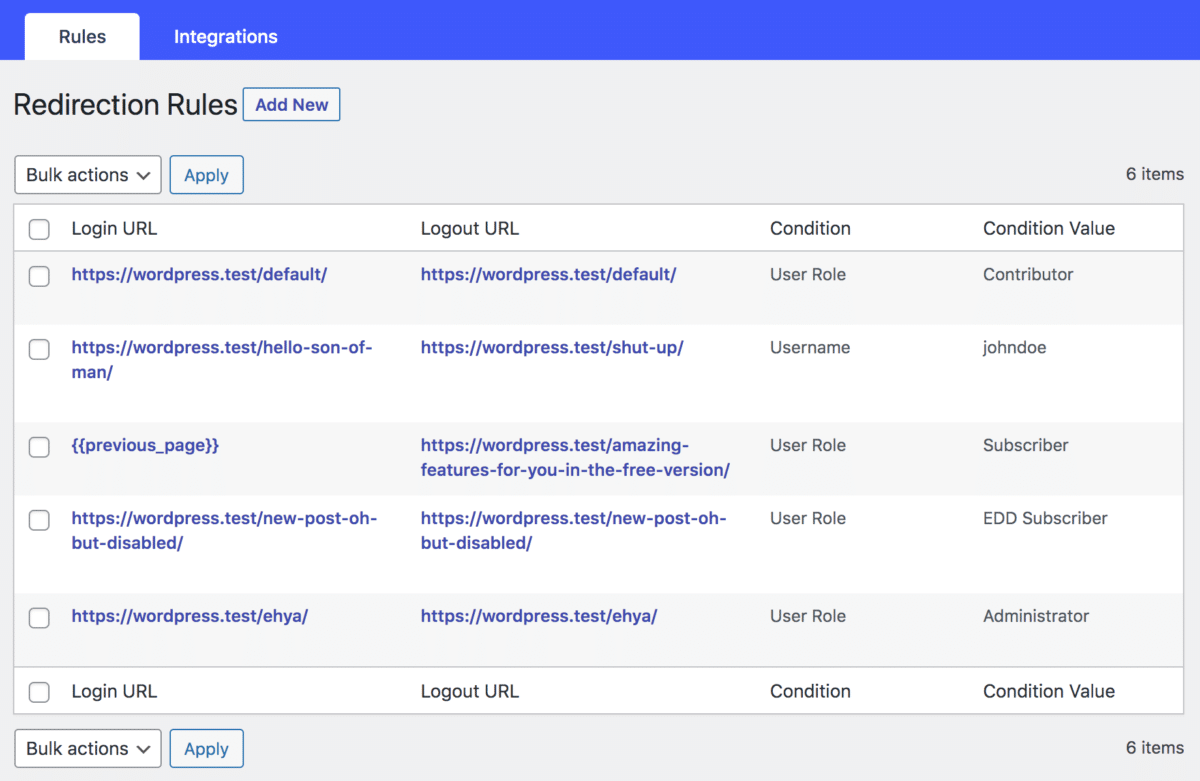Check the Contributor rule's checkbox
This screenshot has width=1200, height=781.
[x=39, y=276]
